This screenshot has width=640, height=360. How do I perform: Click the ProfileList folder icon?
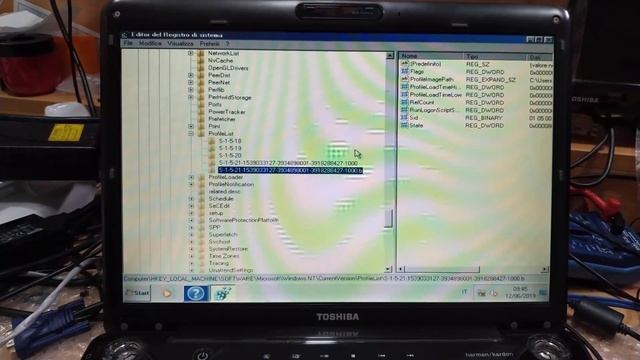click(x=201, y=133)
